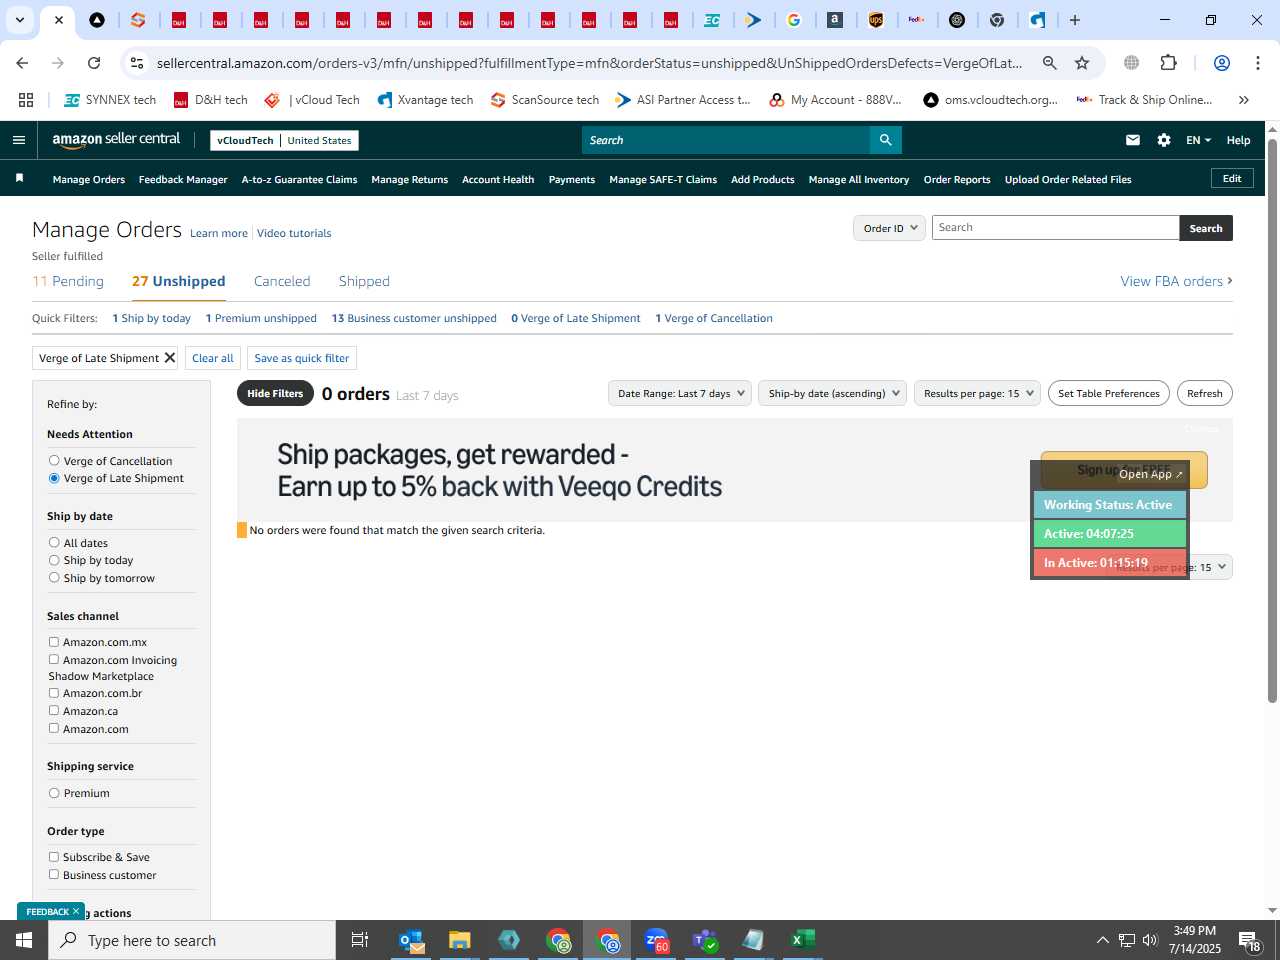Screen dimensions: 1280x960
Task: Click the View FBA orders link
Action: click(x=1176, y=281)
